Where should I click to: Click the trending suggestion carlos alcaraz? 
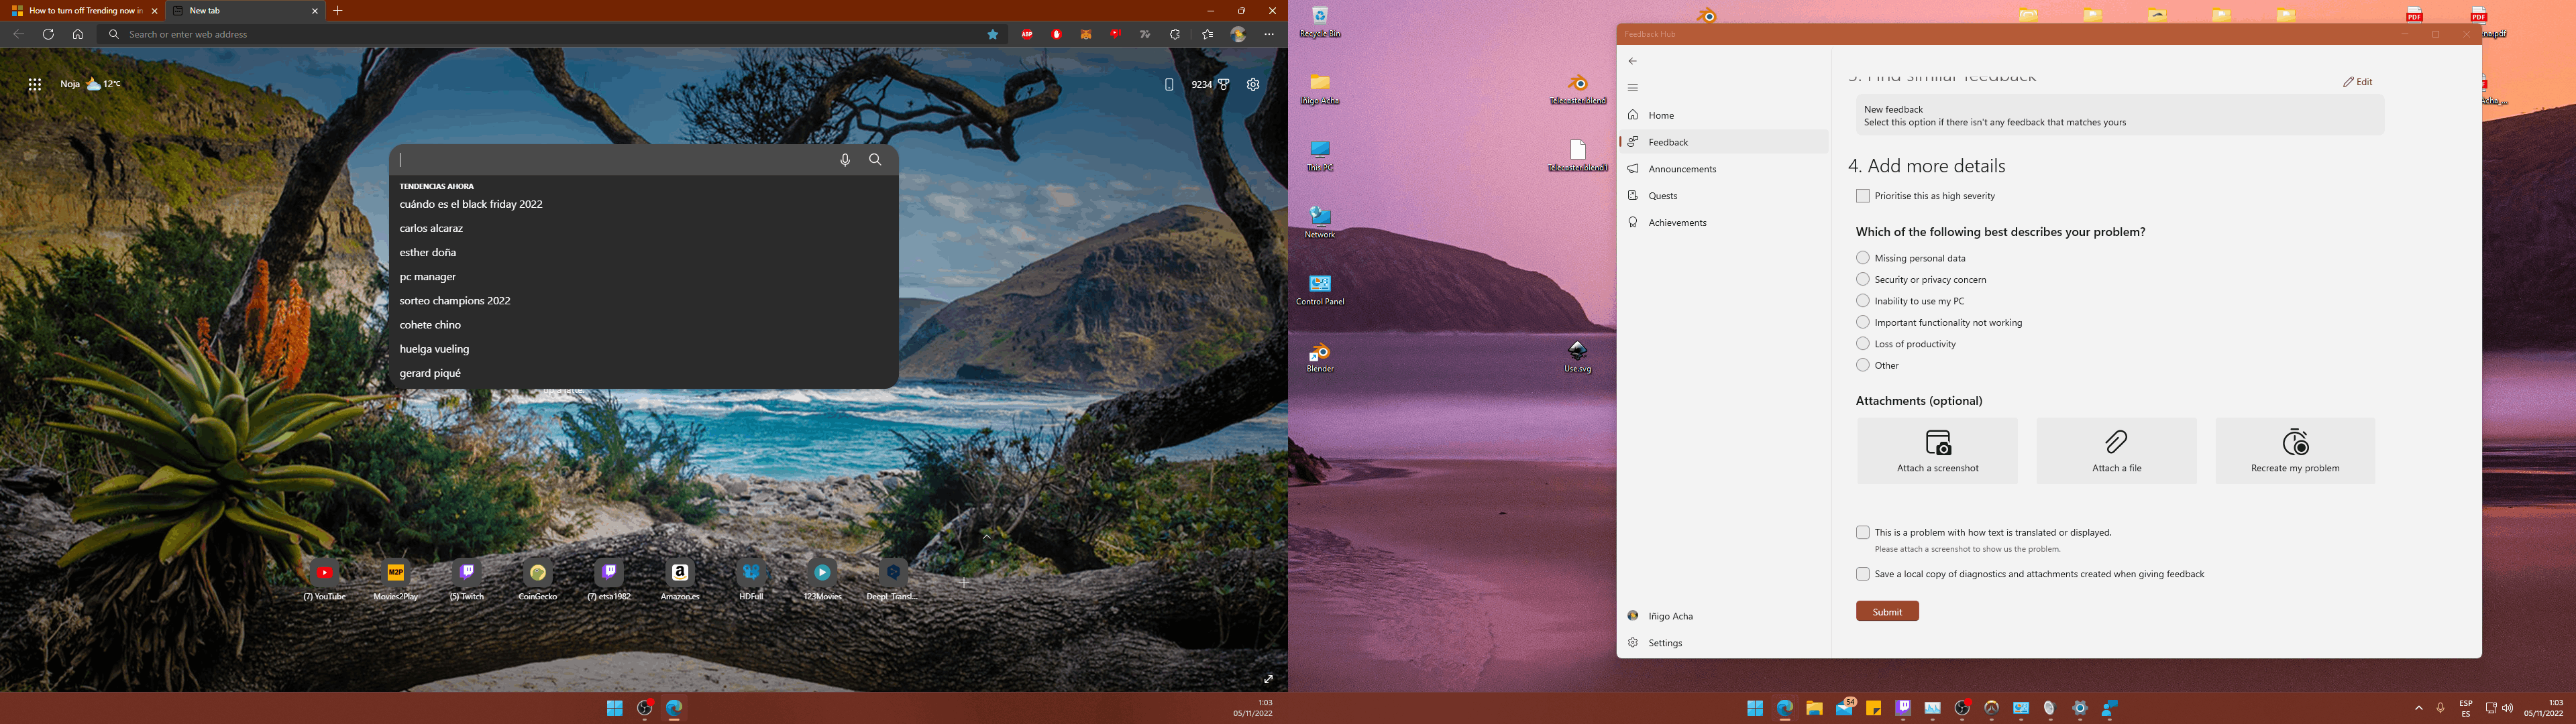[431, 229]
